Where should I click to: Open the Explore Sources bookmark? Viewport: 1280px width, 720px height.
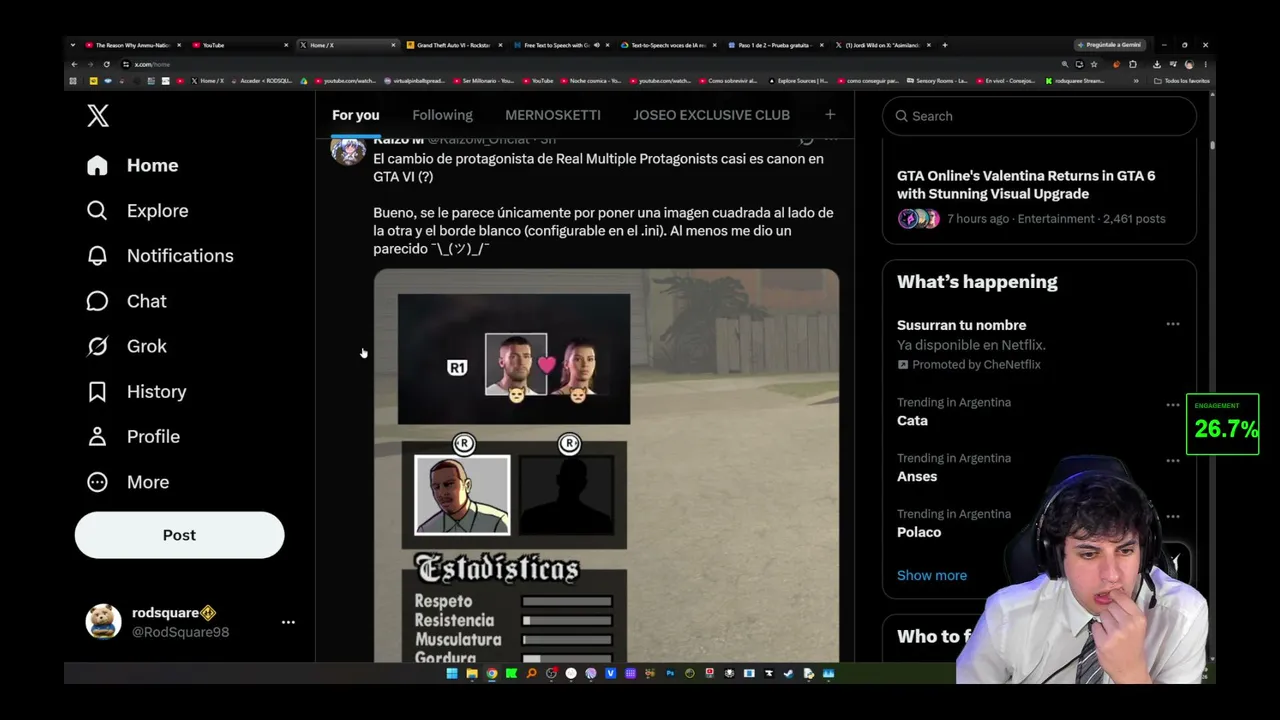(797, 81)
